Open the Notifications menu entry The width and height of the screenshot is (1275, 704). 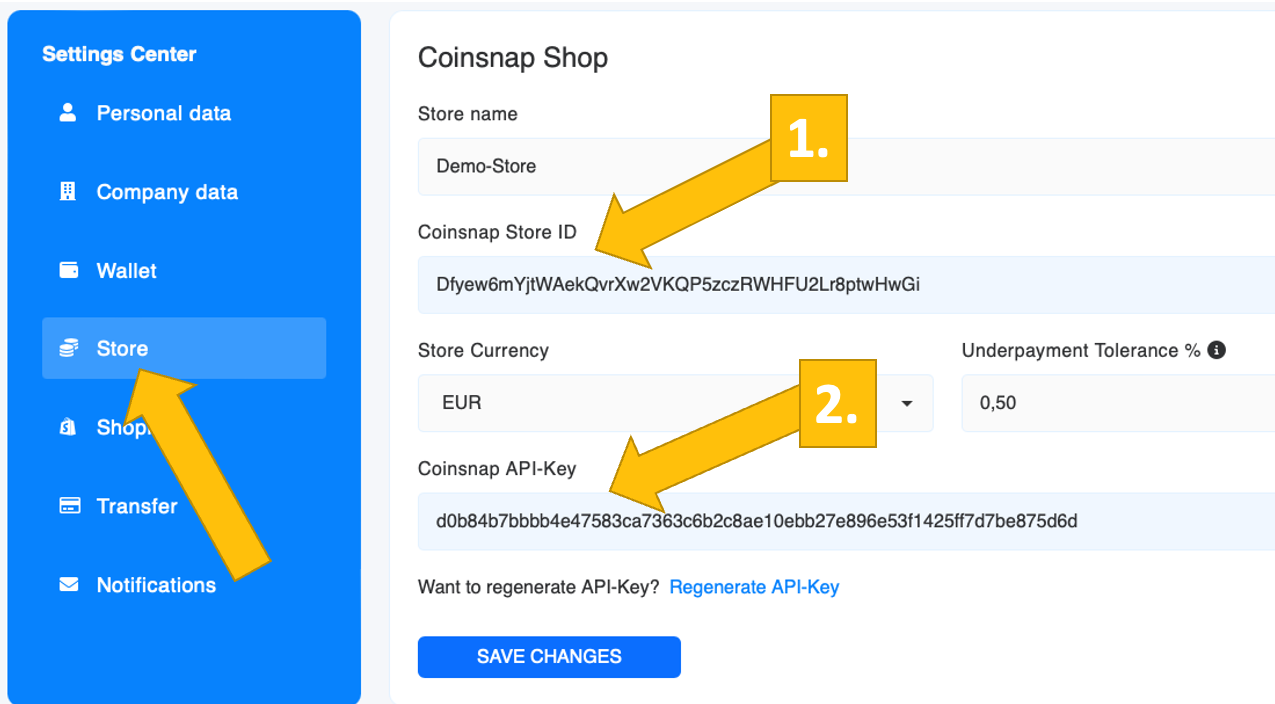156,585
